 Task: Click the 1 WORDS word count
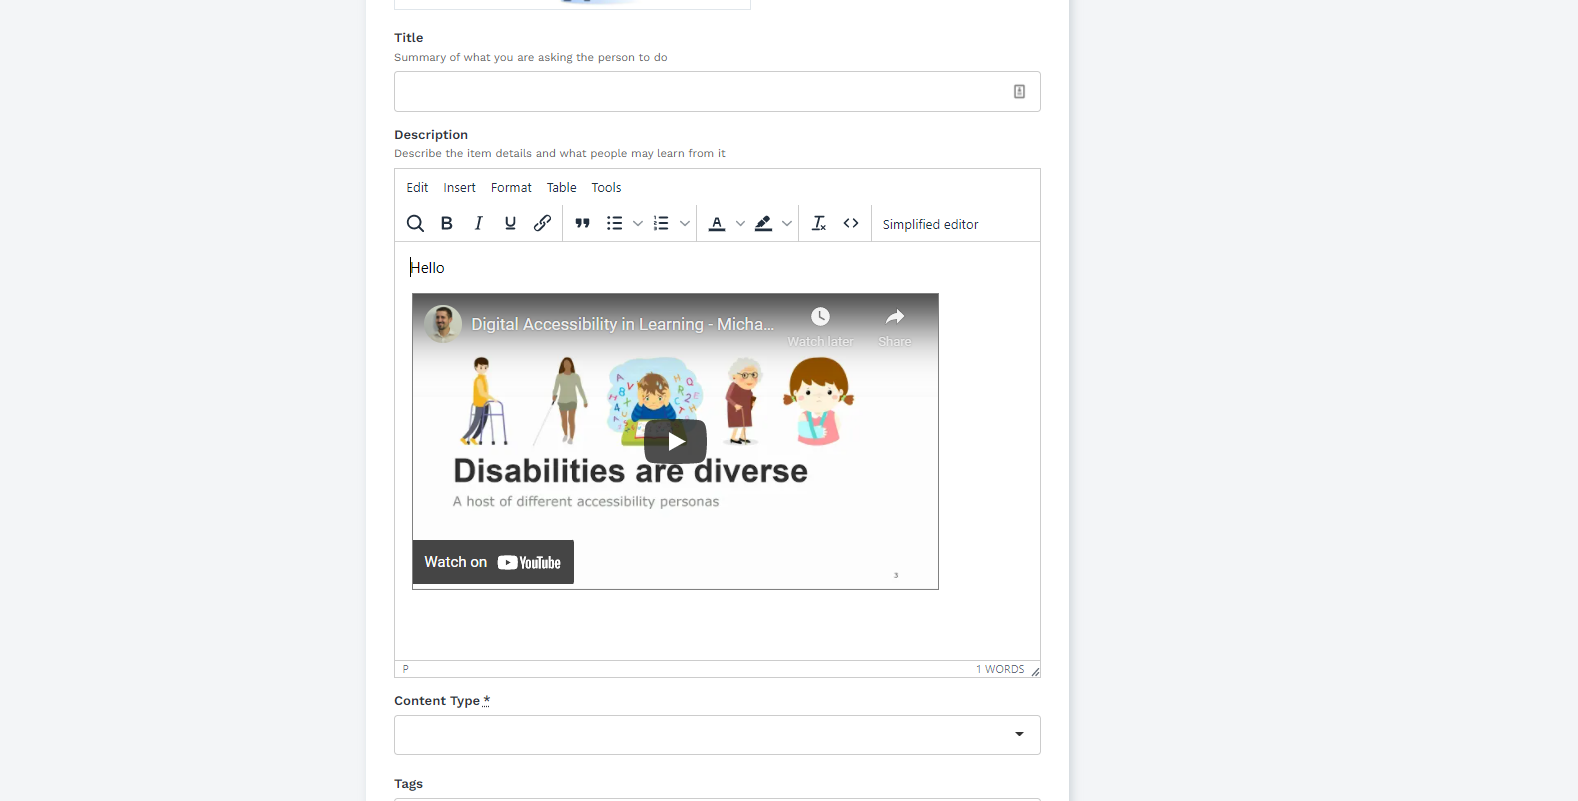pyautogui.click(x=1000, y=669)
